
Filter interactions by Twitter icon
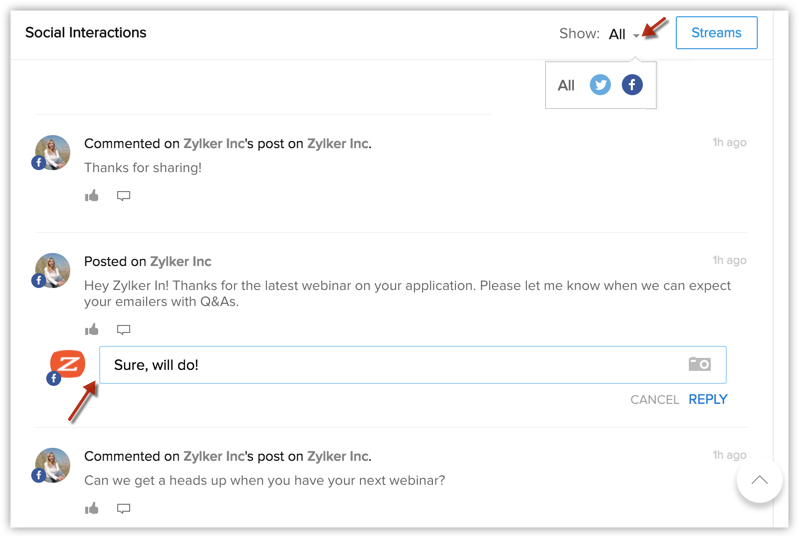[600, 85]
